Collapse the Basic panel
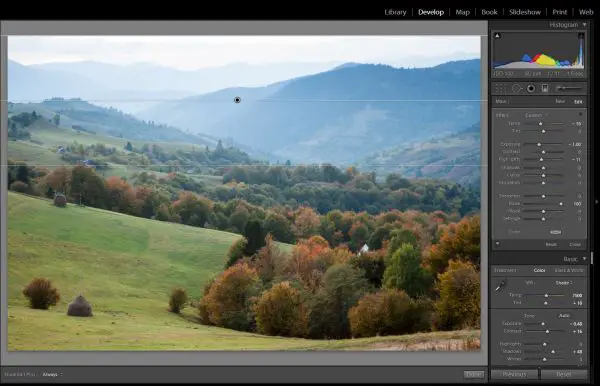The height and width of the screenshot is (386, 600). (584, 259)
